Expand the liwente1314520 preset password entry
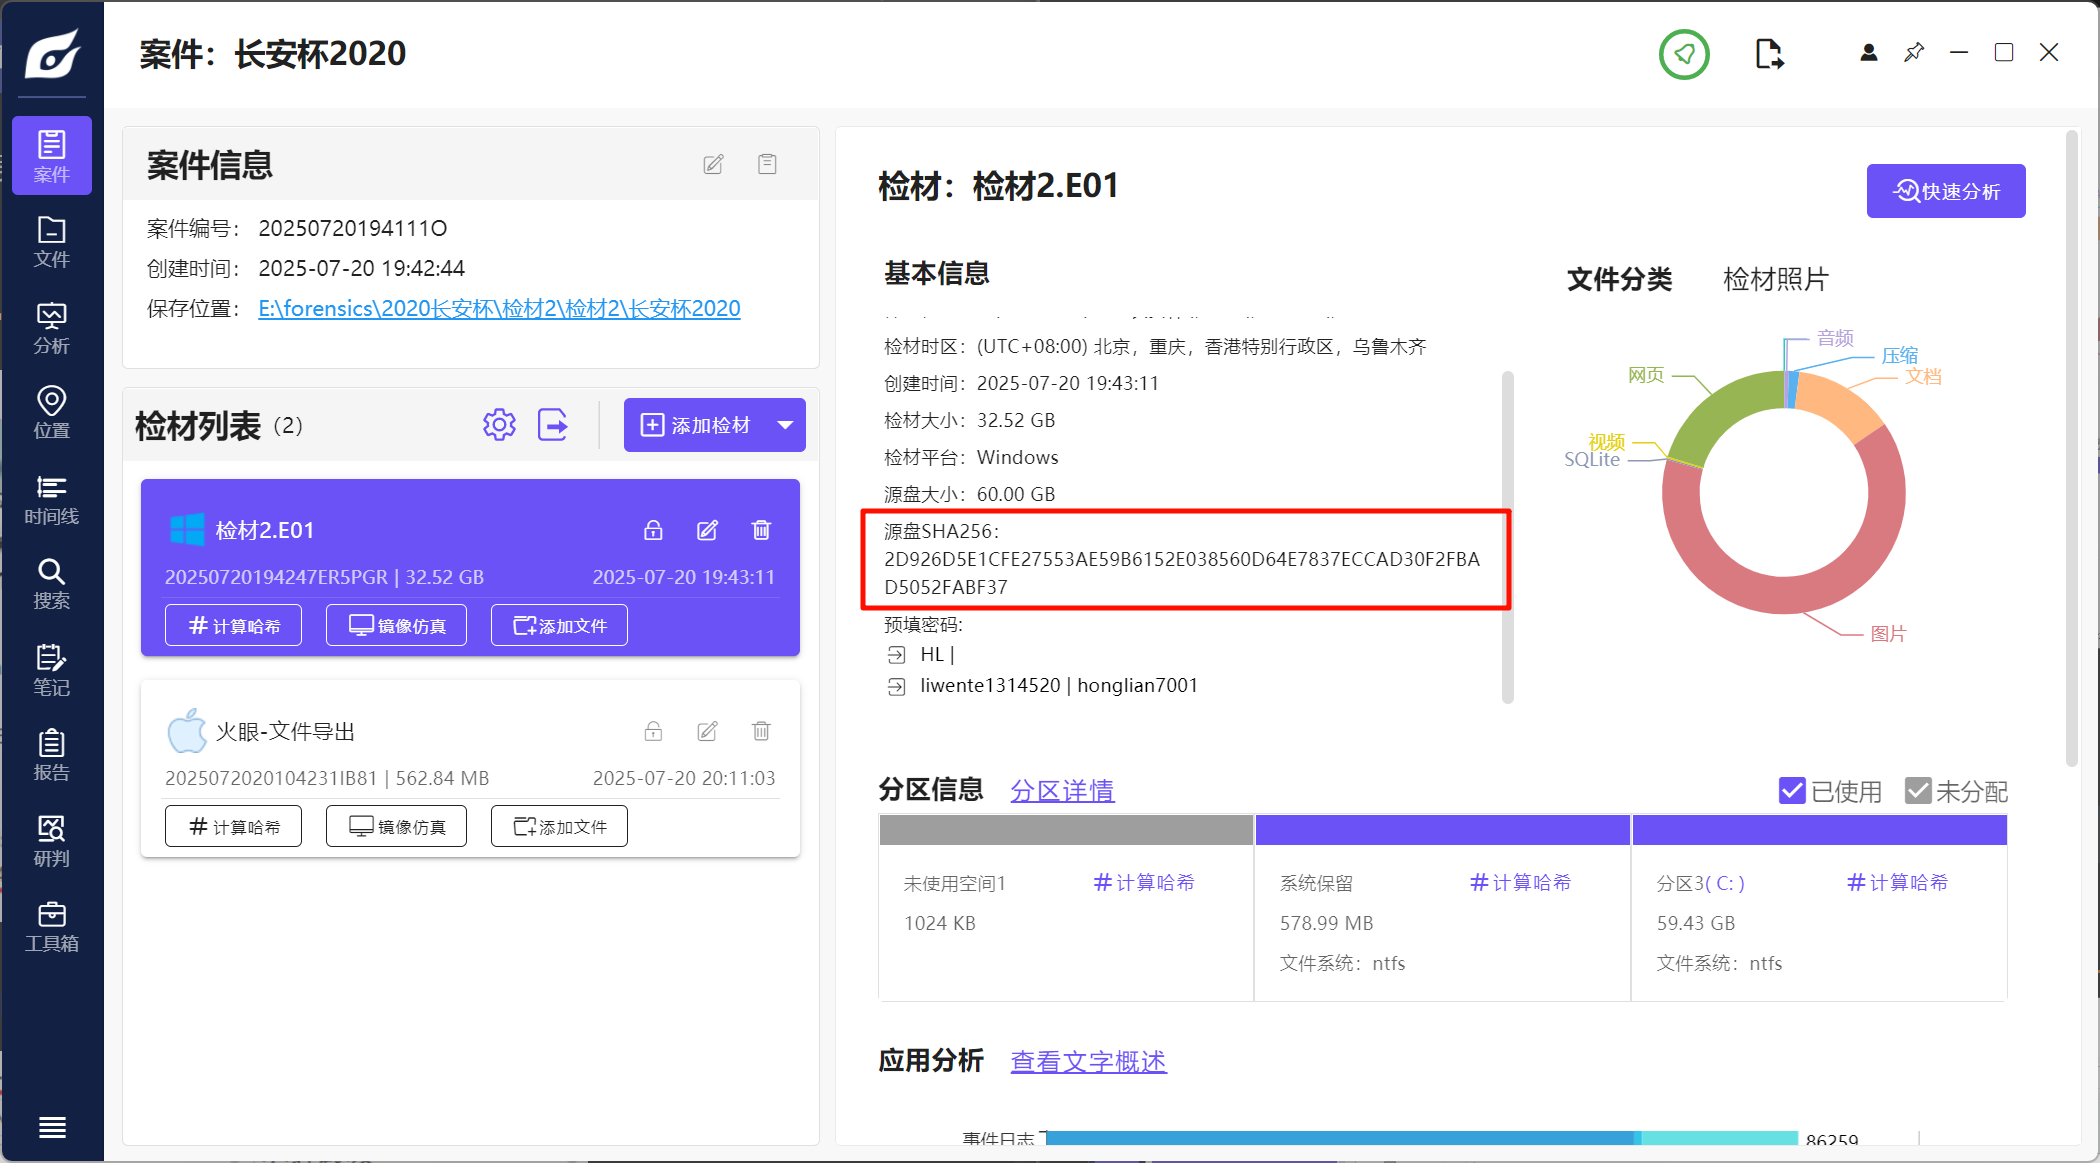Viewport: 2100px width, 1163px height. pyautogui.click(x=896, y=686)
